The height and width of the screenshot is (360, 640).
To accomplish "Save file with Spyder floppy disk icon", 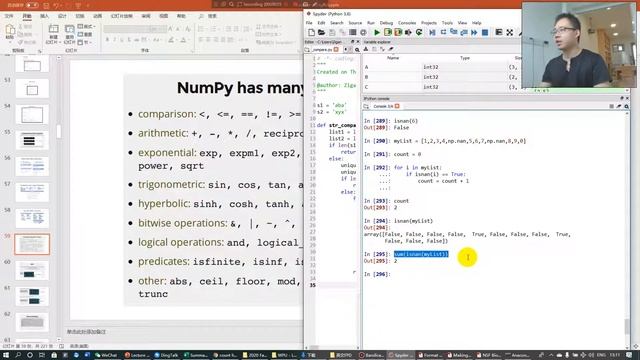I will [x=332, y=32].
